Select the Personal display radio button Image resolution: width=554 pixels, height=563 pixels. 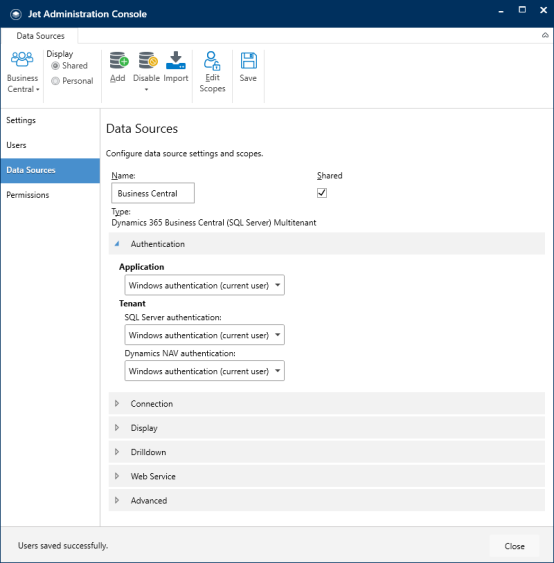[x=55, y=81]
